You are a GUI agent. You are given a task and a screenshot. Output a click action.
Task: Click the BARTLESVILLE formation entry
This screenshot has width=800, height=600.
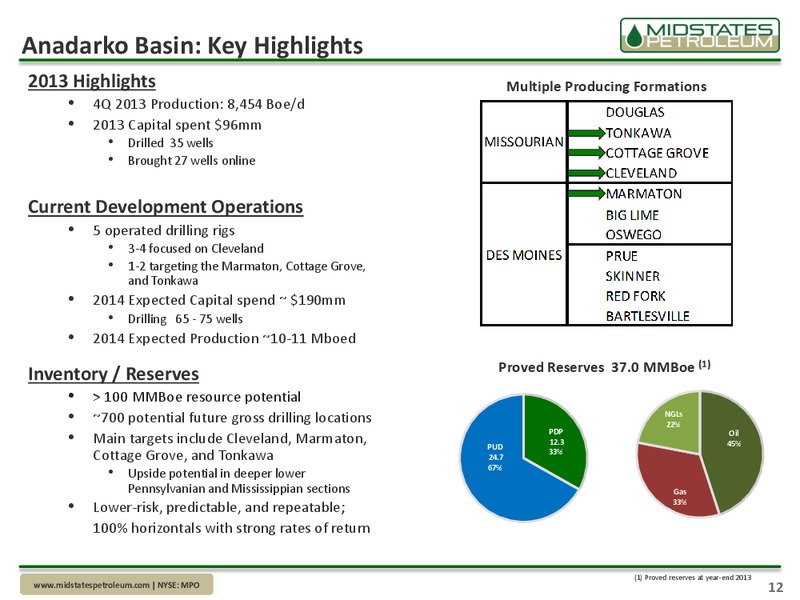(647, 316)
